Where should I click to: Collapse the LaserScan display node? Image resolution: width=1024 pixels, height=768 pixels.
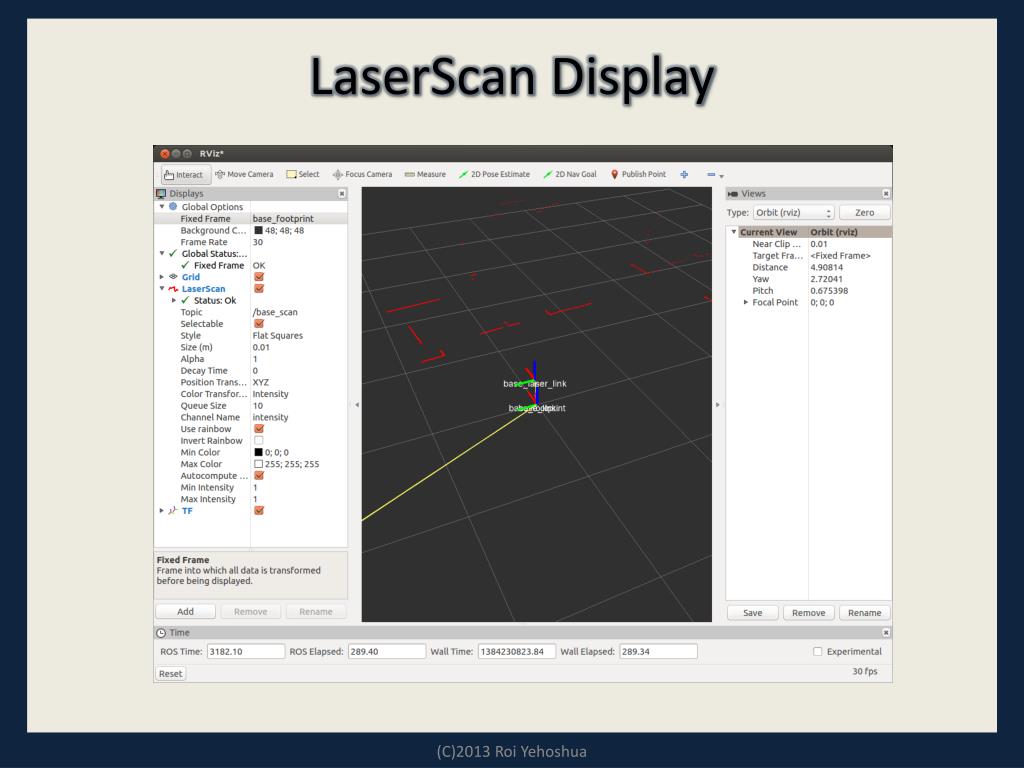point(162,289)
